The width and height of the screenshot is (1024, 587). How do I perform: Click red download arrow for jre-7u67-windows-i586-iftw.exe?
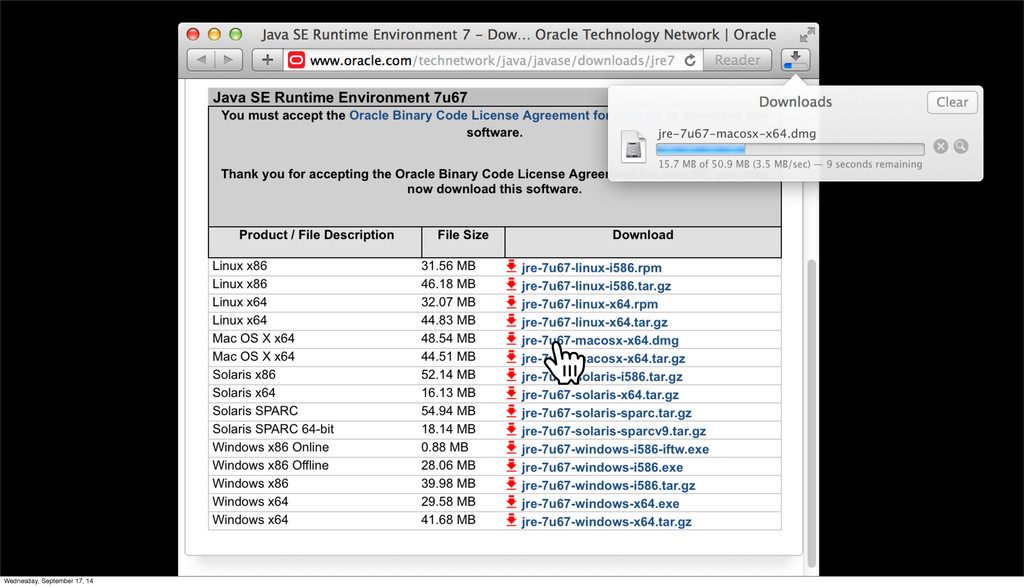point(511,448)
